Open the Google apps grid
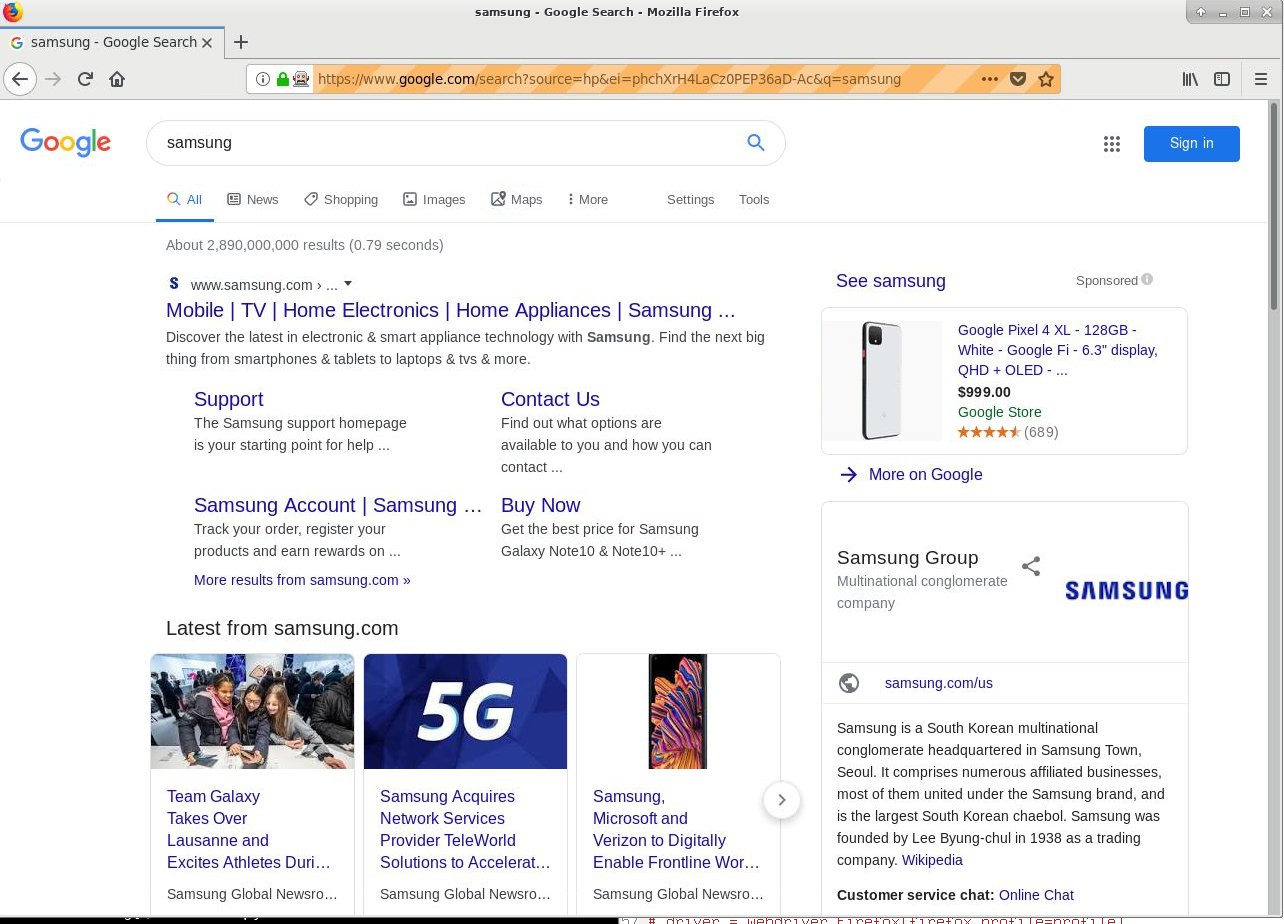Image resolution: width=1284 pixels, height=924 pixels. (x=1112, y=144)
